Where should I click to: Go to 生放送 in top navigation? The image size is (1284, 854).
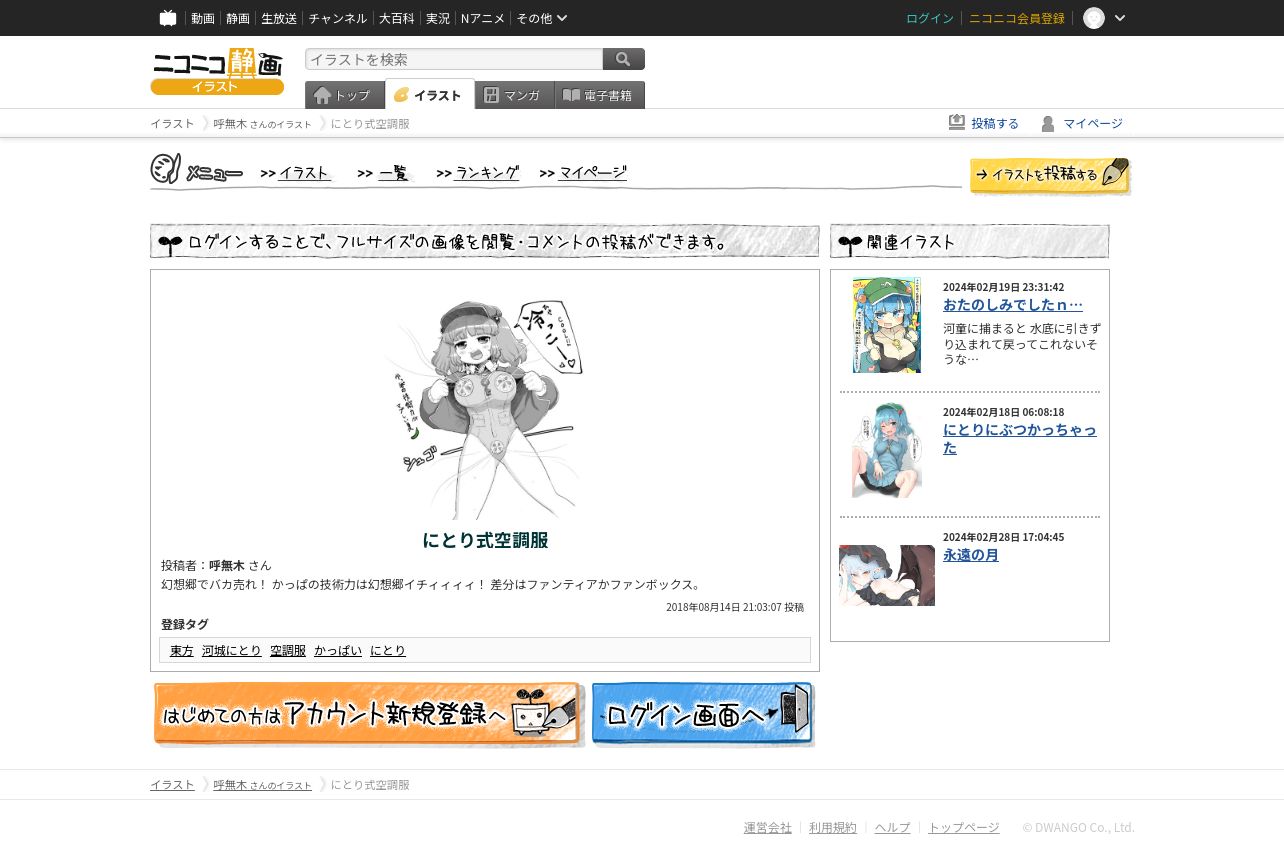(279, 18)
